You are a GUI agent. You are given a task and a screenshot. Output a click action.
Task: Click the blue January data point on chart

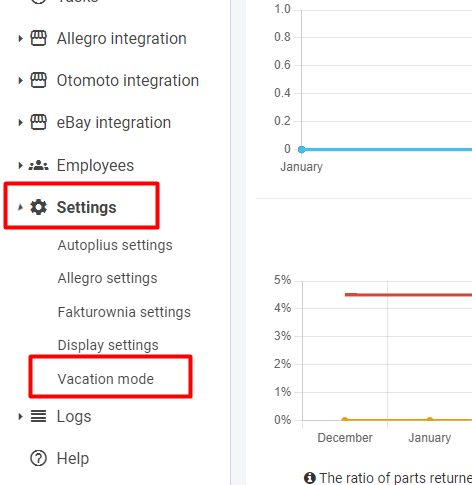coord(302,150)
